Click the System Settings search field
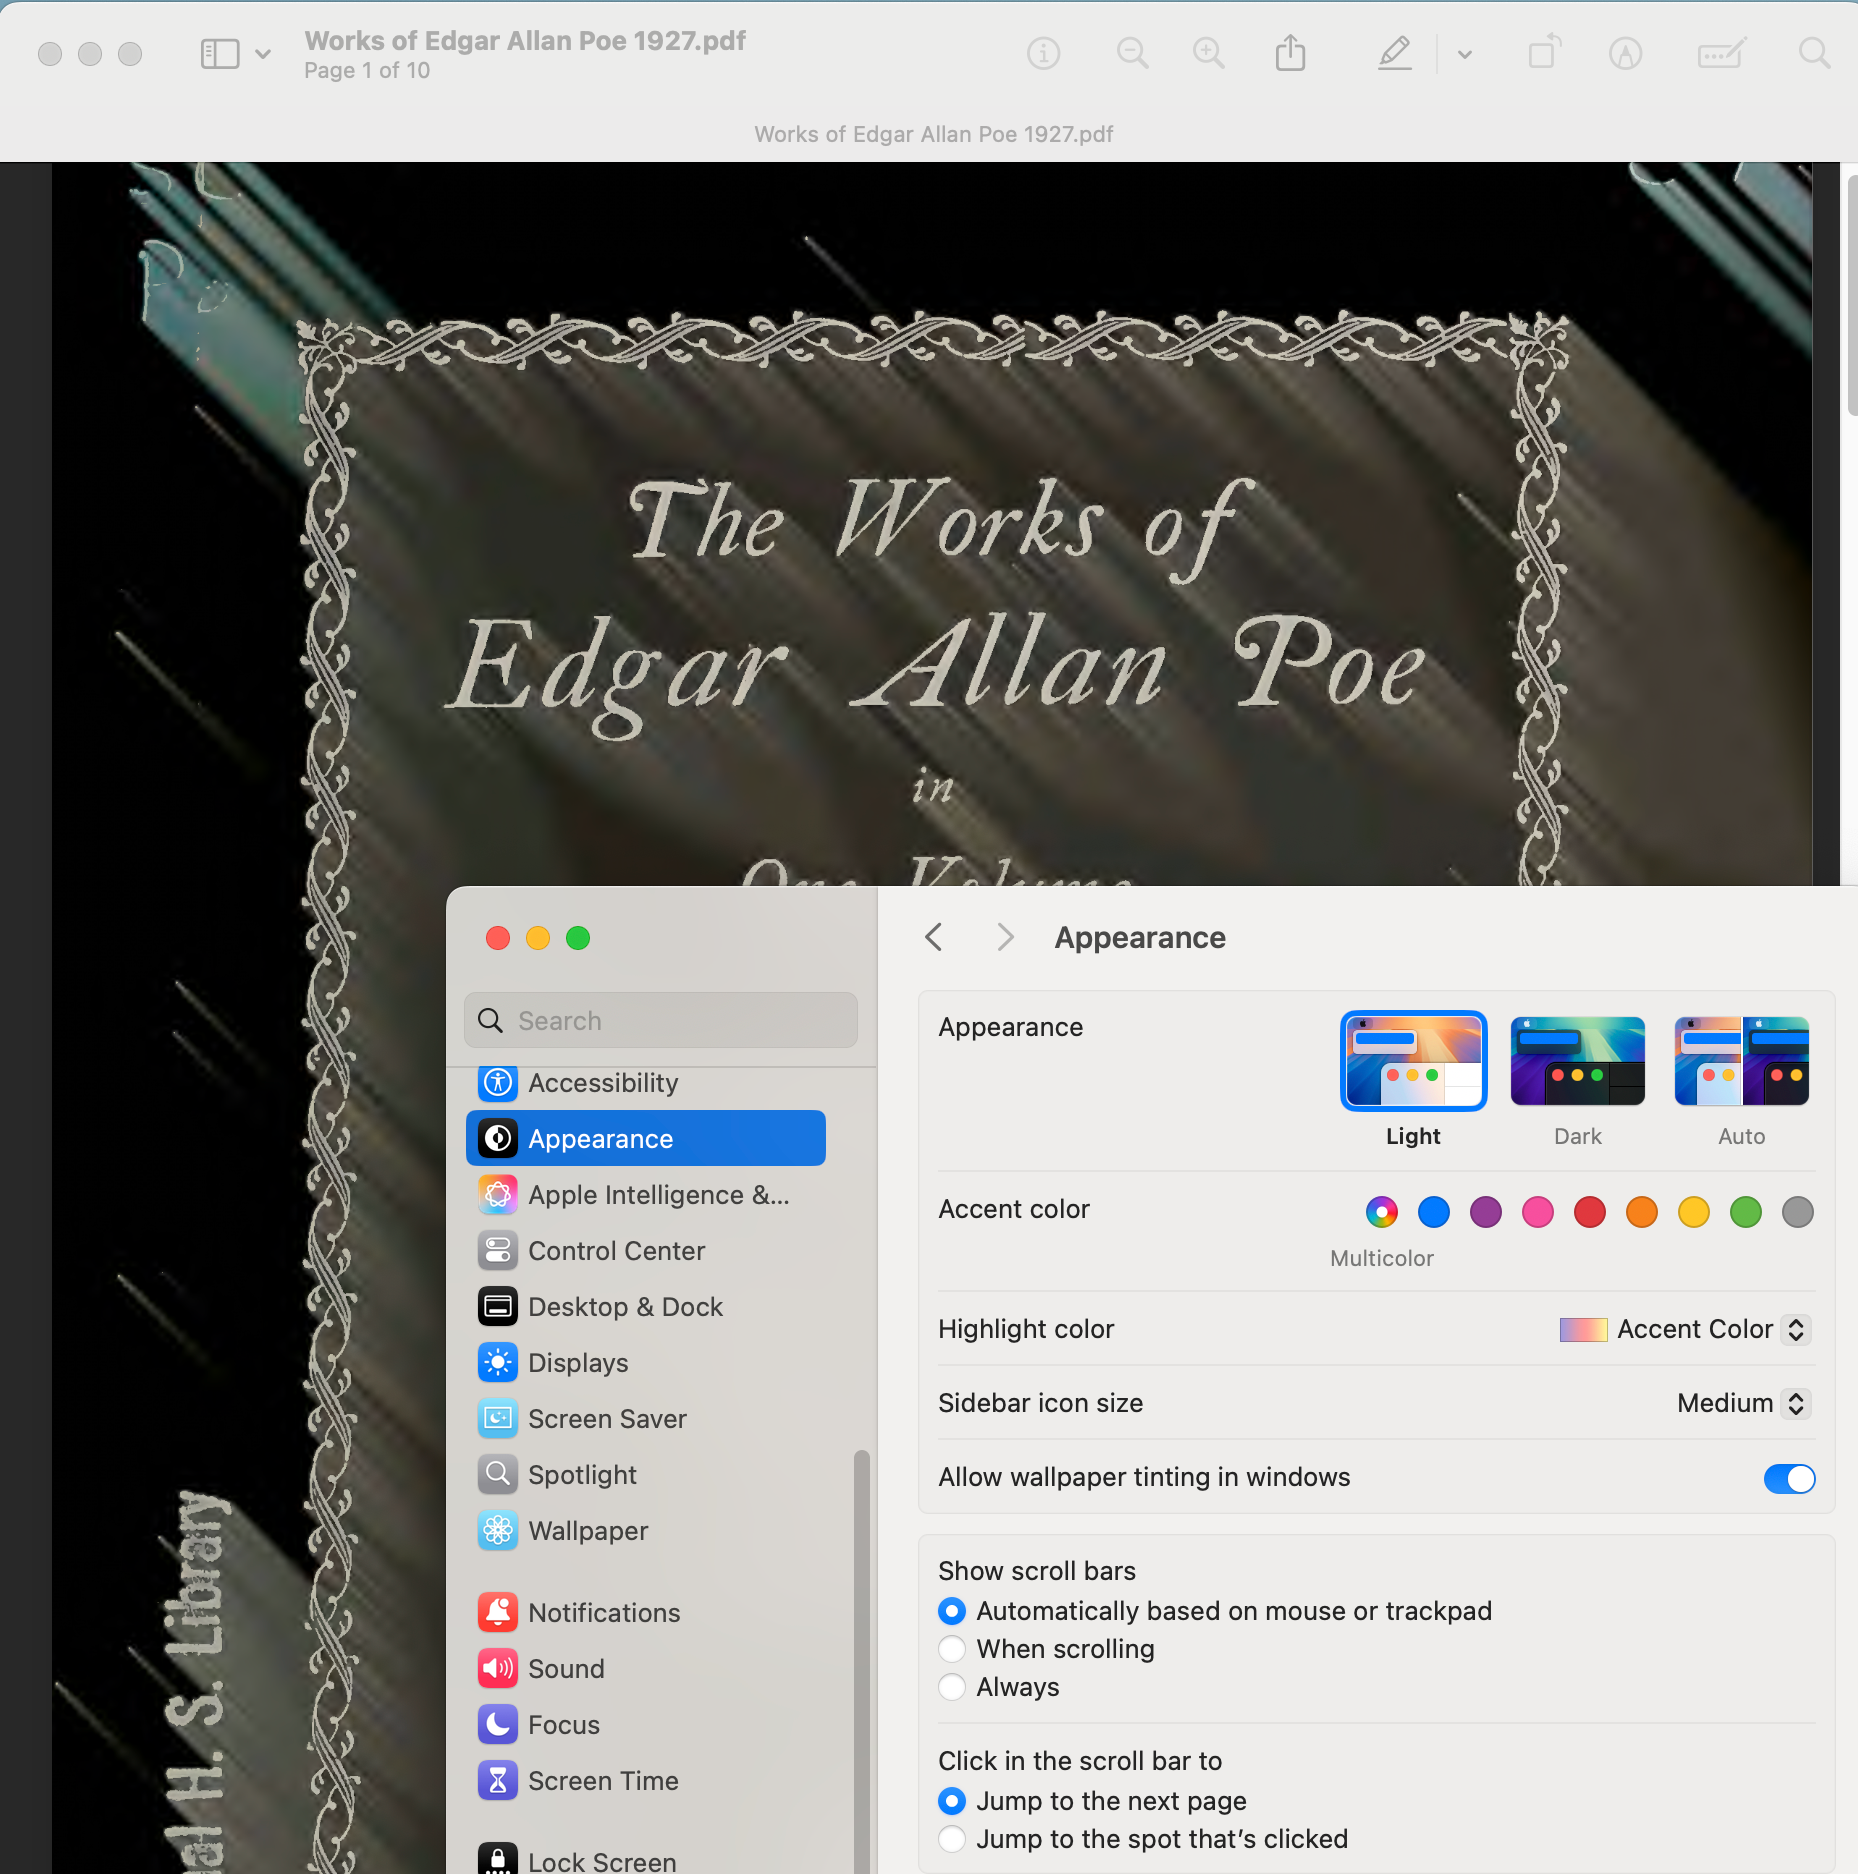Image resolution: width=1858 pixels, height=1874 pixels. pos(661,1020)
